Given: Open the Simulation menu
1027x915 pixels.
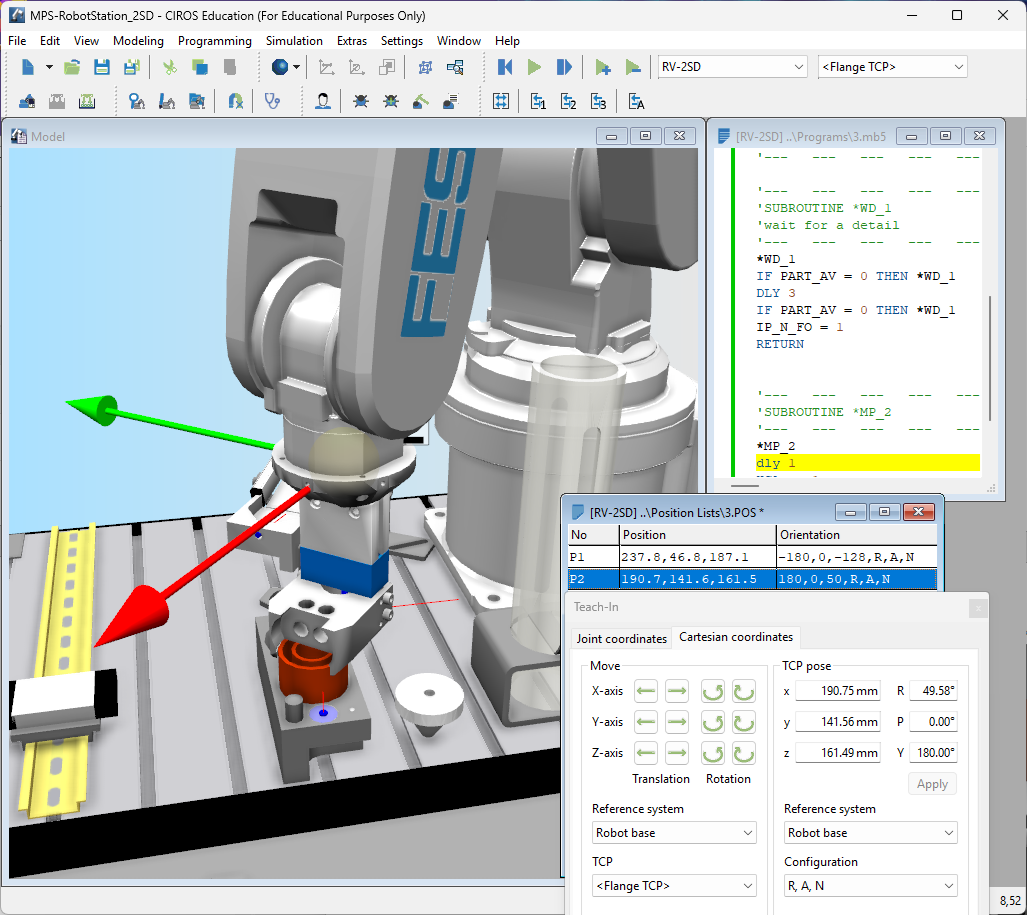Looking at the screenshot, I should (x=294, y=41).
